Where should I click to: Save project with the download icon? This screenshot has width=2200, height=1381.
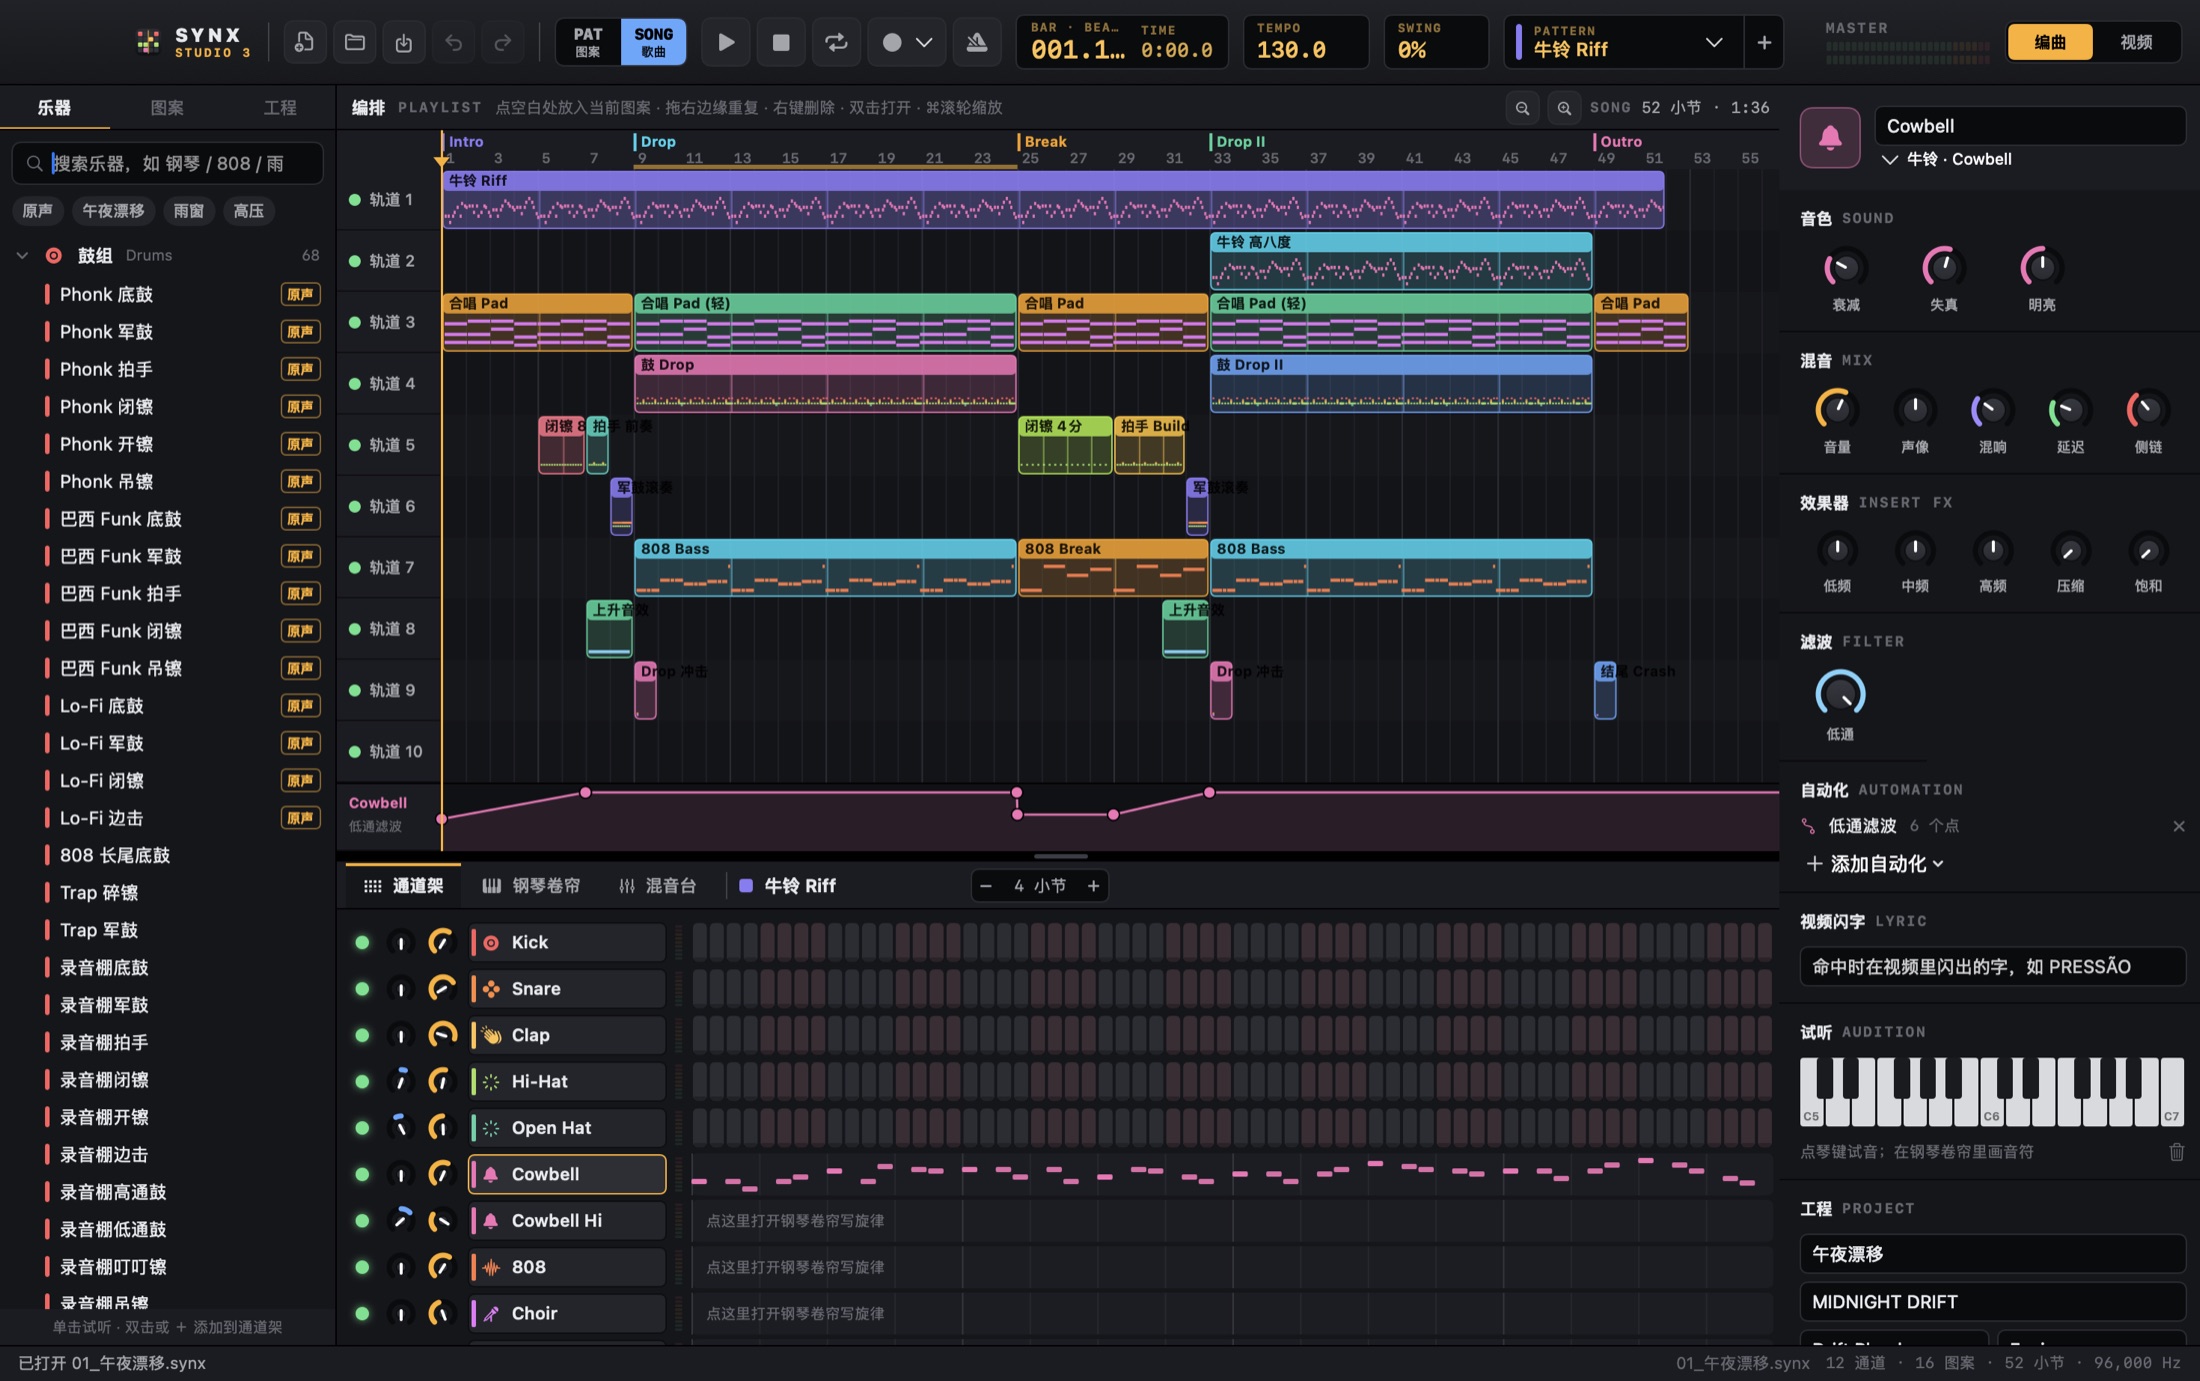pos(403,42)
